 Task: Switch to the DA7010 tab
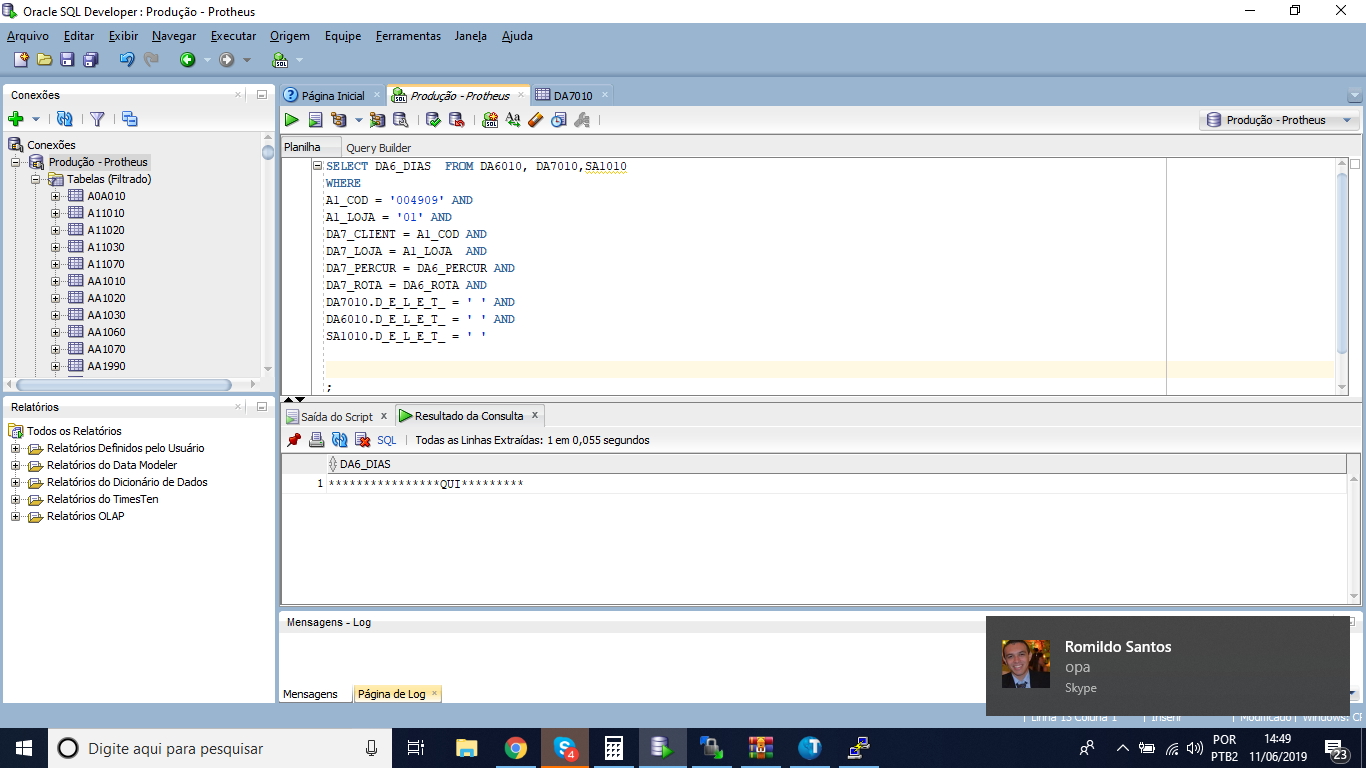point(573,96)
